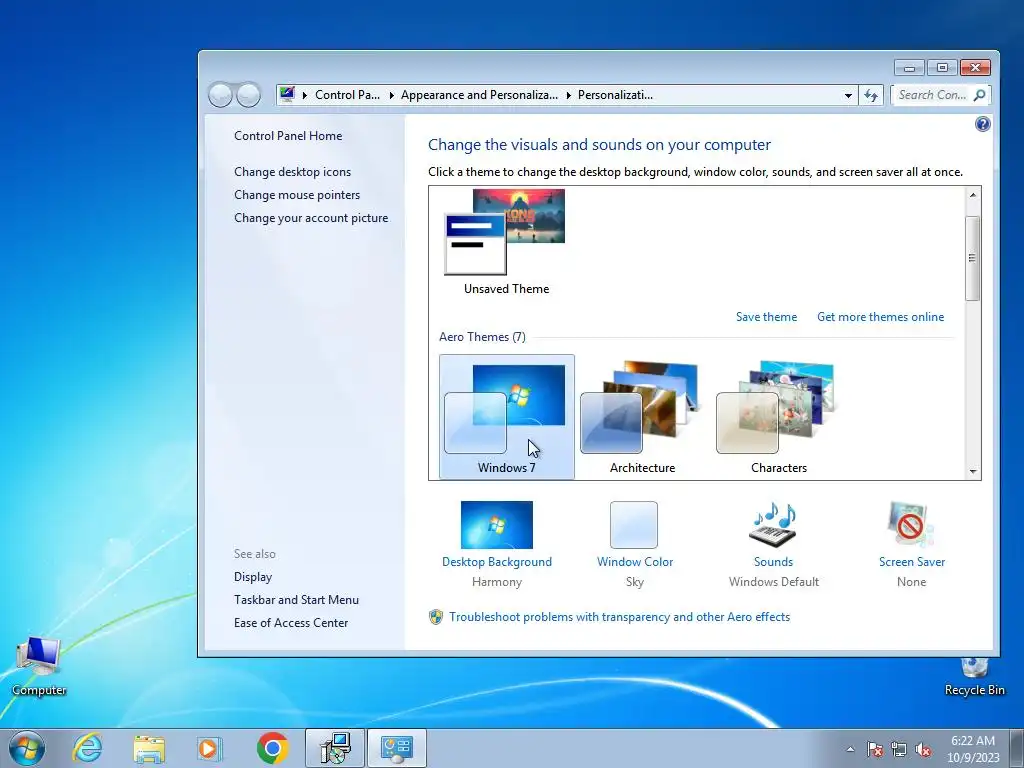Select the Windows 7 theme
Screen dimensions: 1024x768
pyautogui.click(x=507, y=417)
